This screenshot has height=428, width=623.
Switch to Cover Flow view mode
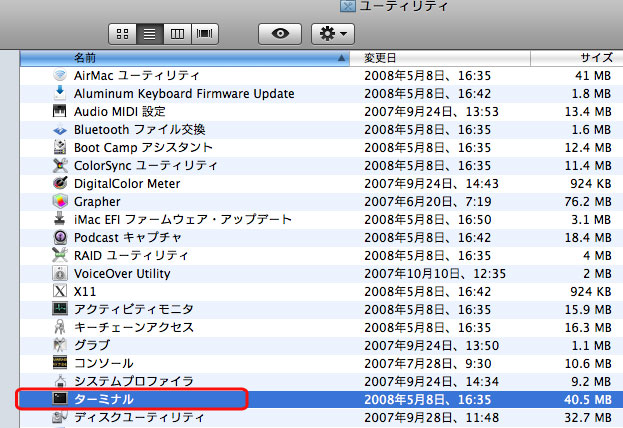[205, 34]
